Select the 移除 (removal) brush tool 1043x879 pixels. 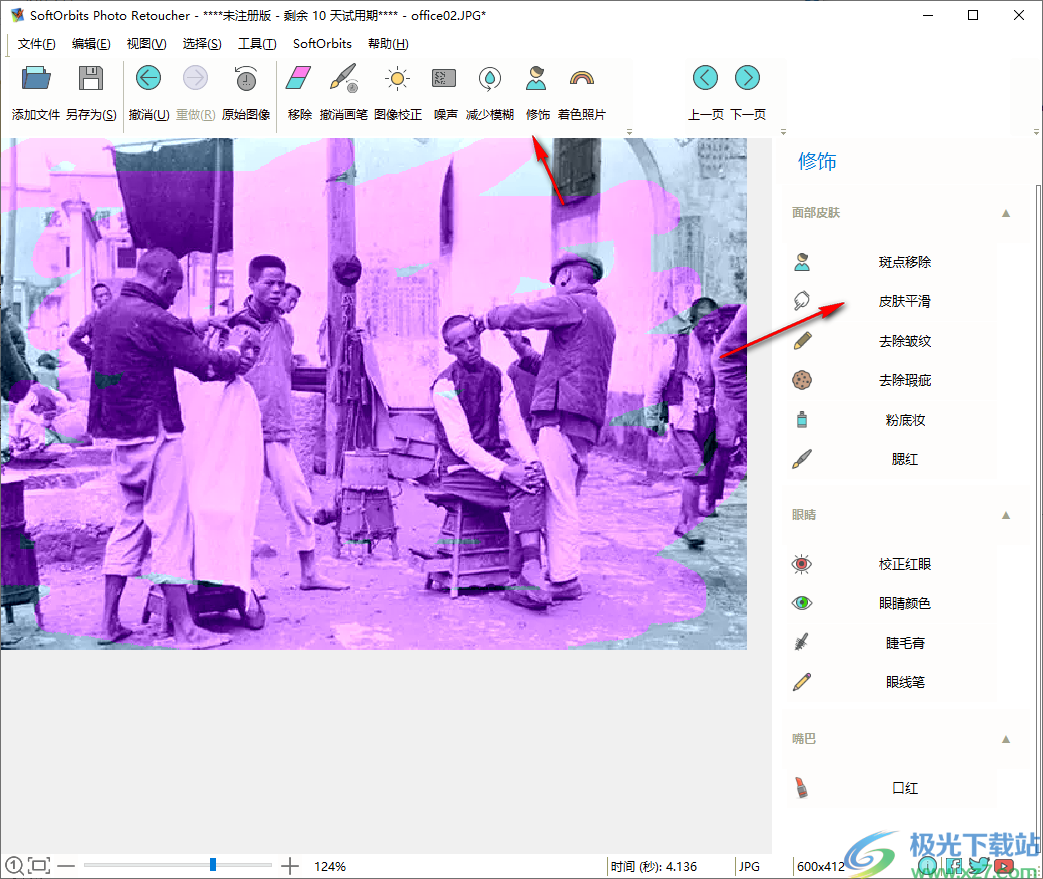point(298,90)
